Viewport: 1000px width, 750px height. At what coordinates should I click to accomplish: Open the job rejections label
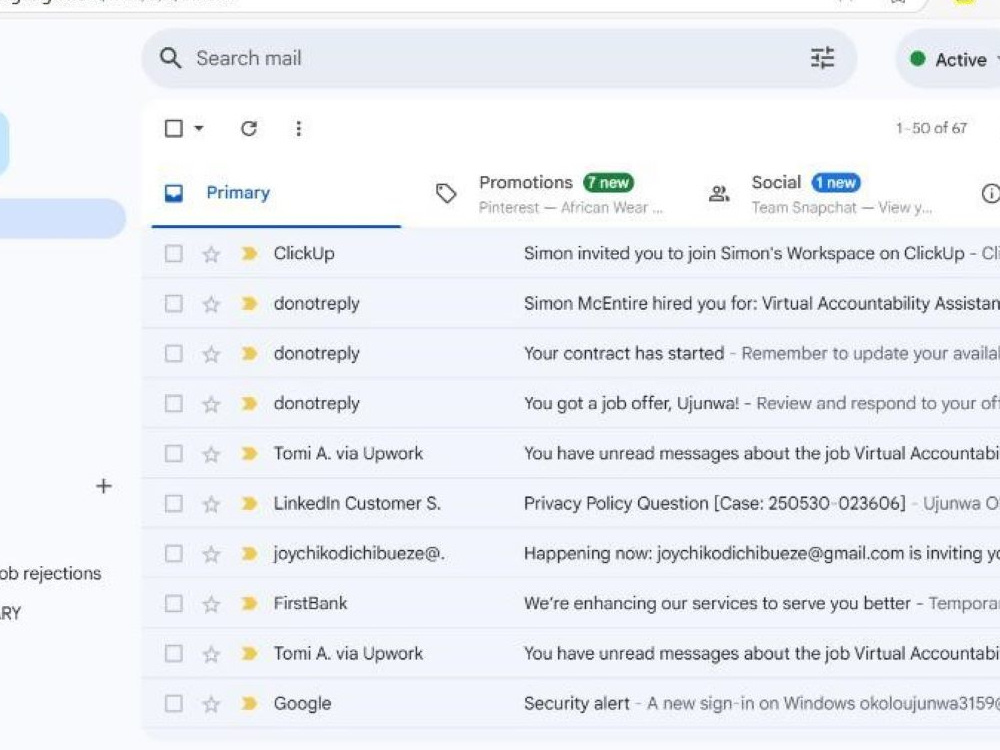click(50, 573)
